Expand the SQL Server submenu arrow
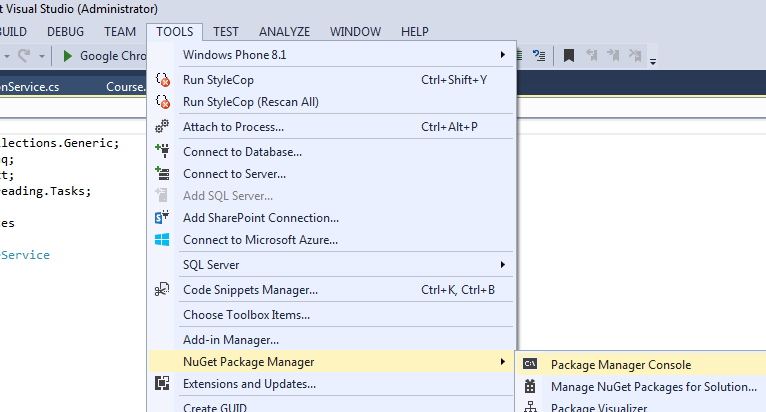 (x=503, y=265)
